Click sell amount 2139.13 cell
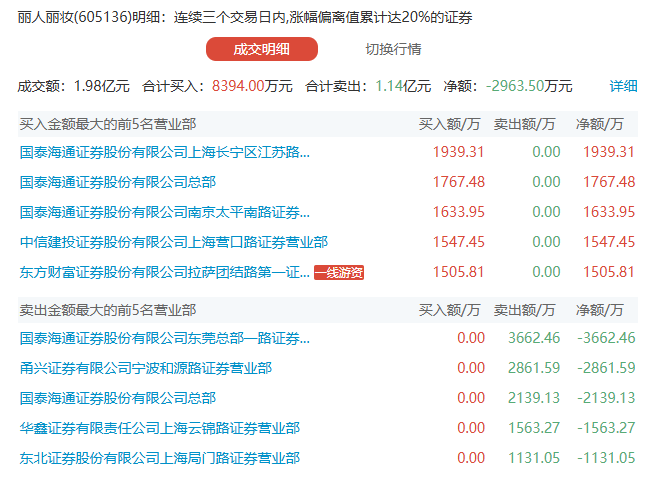This screenshot has height=485, width=657. coord(534,398)
